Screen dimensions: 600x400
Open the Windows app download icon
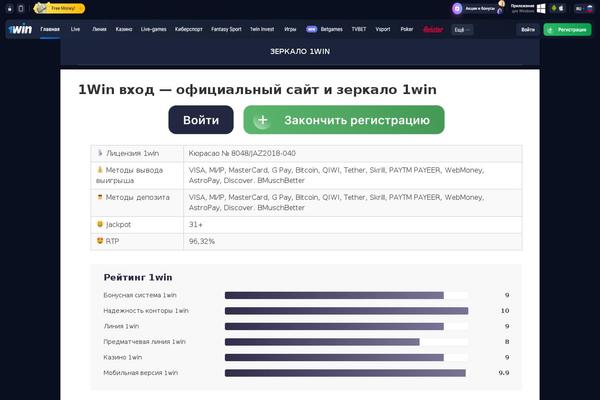(541, 8)
